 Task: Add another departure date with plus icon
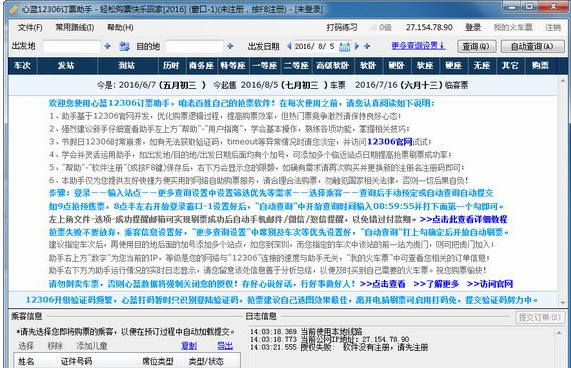pos(367,46)
